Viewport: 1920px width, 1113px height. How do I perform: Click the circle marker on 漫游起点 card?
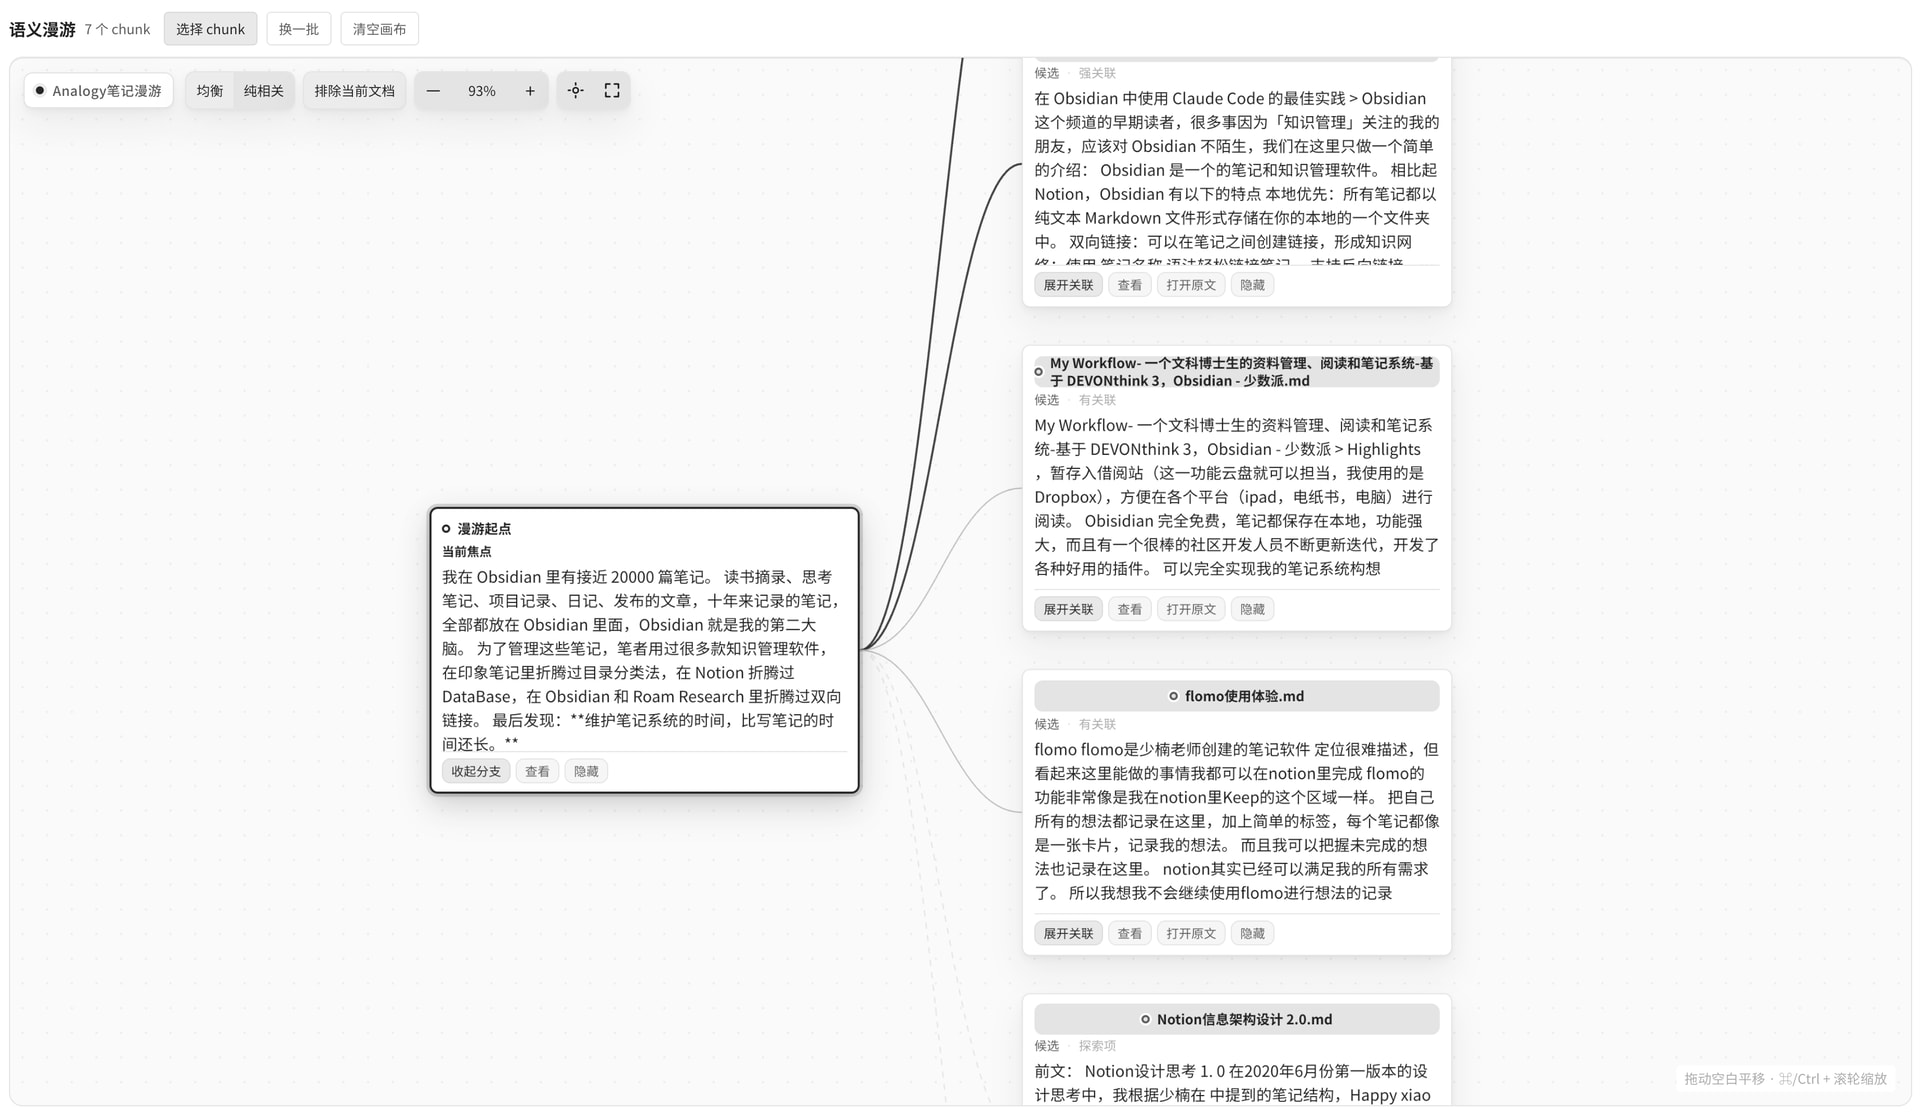[x=446, y=529]
